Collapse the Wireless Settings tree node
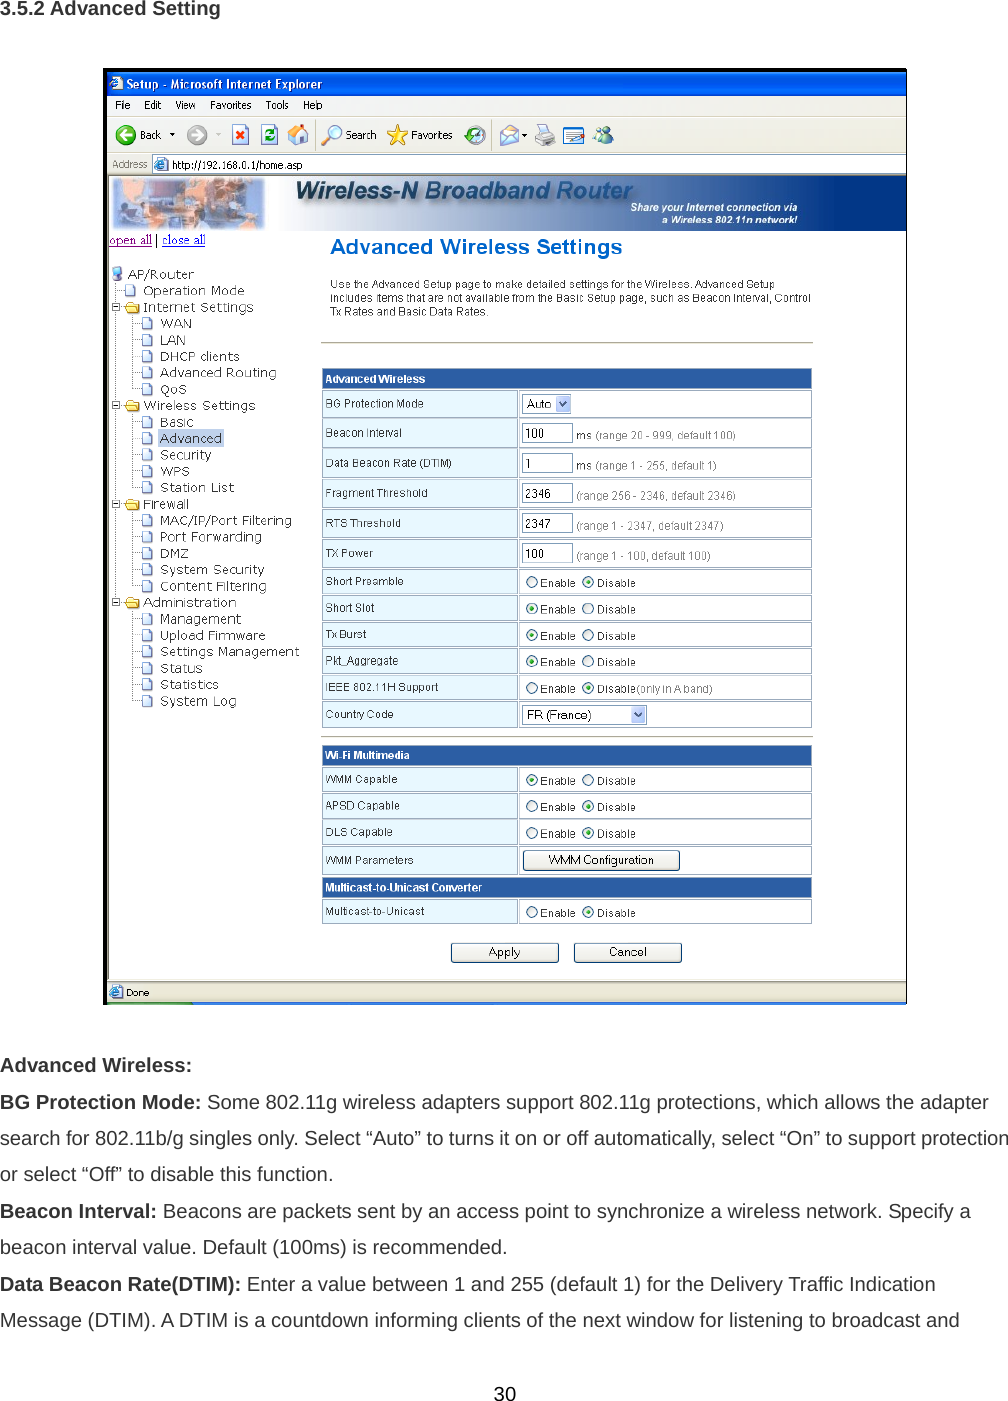This screenshot has width=1008, height=1401. pos(115,405)
